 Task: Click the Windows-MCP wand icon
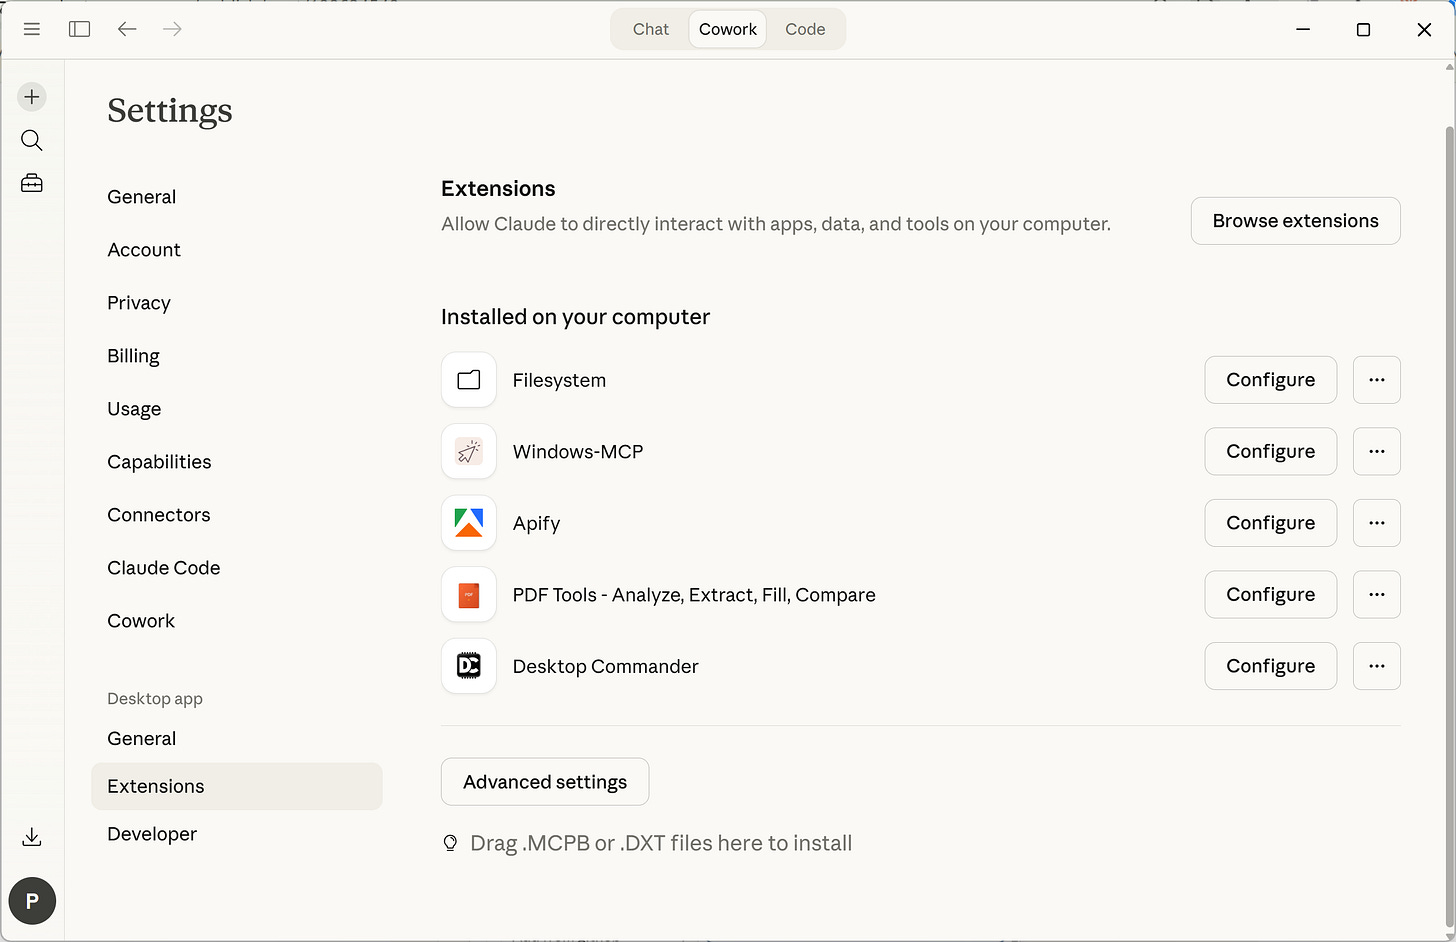[x=468, y=451]
